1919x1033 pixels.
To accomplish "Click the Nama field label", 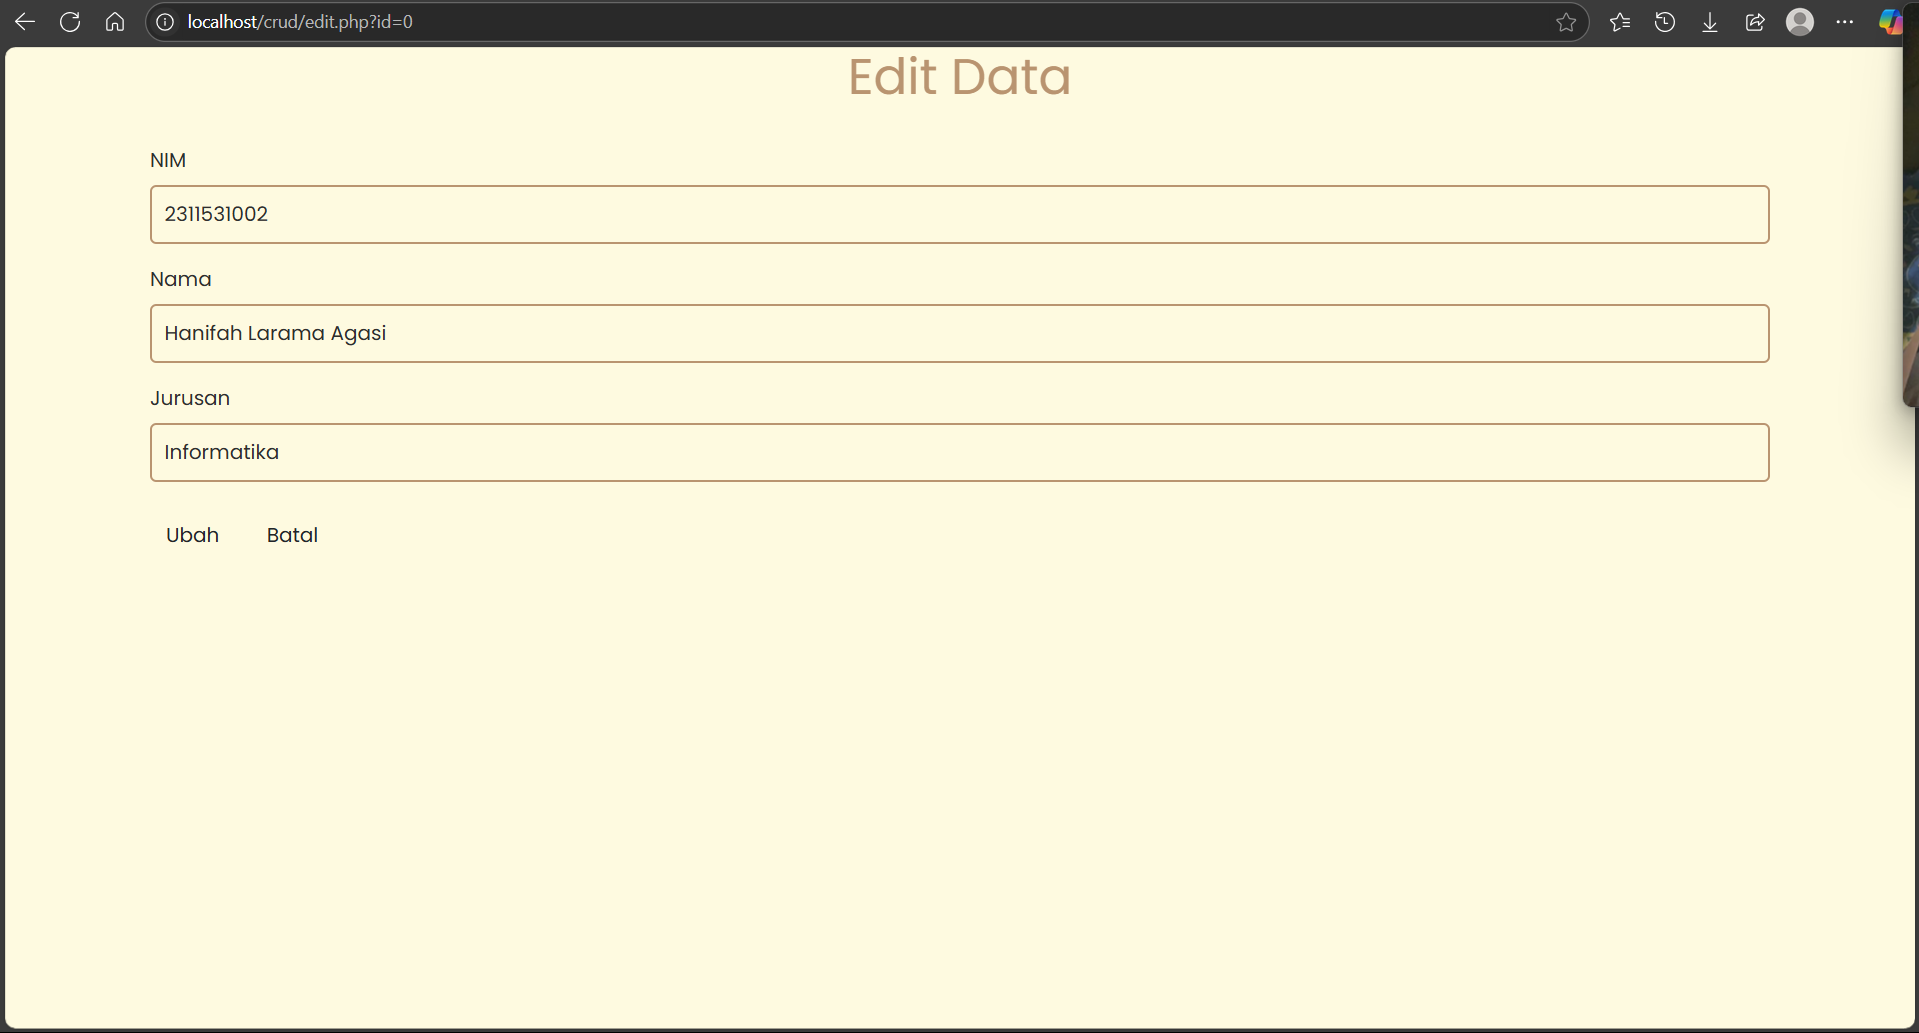I will pos(181,279).
